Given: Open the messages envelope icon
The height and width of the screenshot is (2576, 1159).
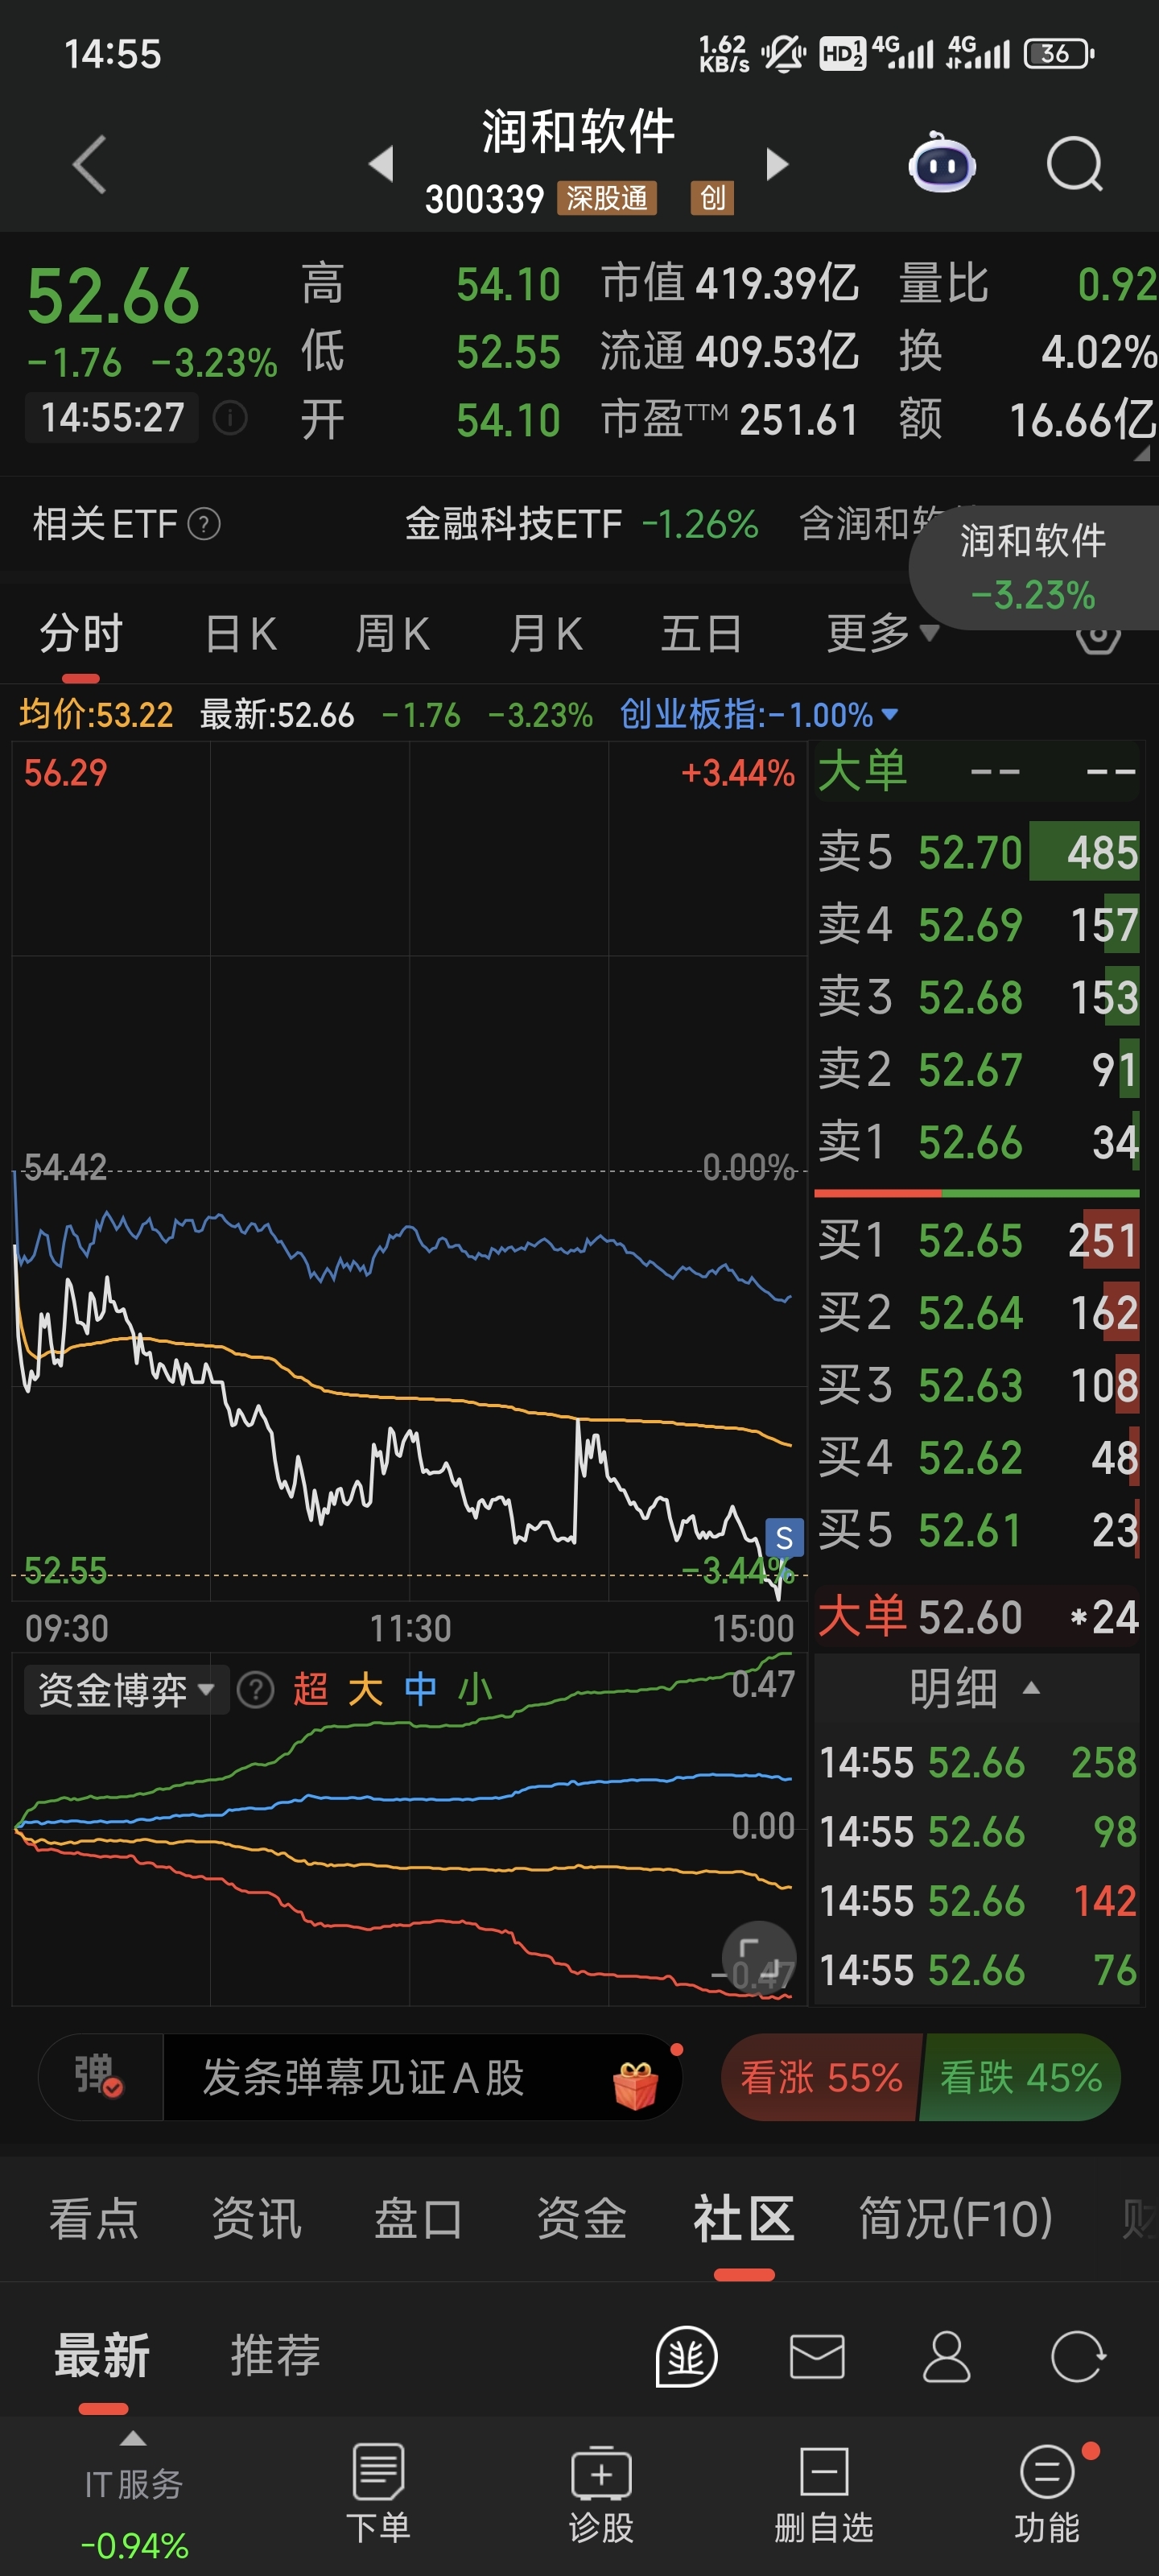Looking at the screenshot, I should pyautogui.click(x=817, y=2357).
